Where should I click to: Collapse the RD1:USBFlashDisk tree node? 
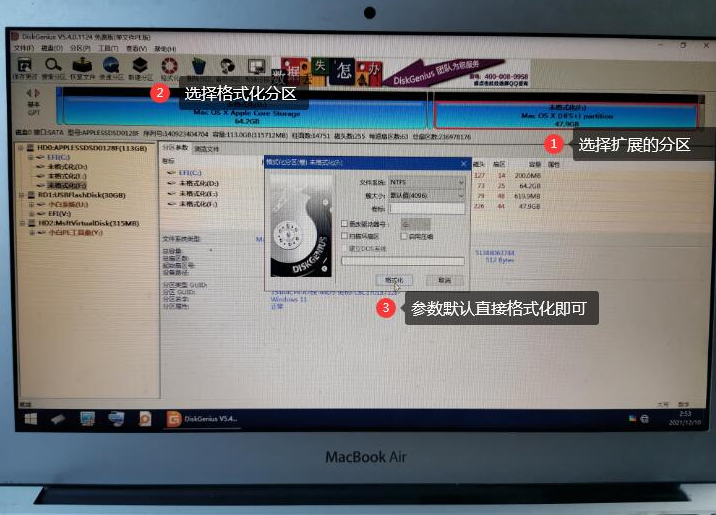[21, 195]
